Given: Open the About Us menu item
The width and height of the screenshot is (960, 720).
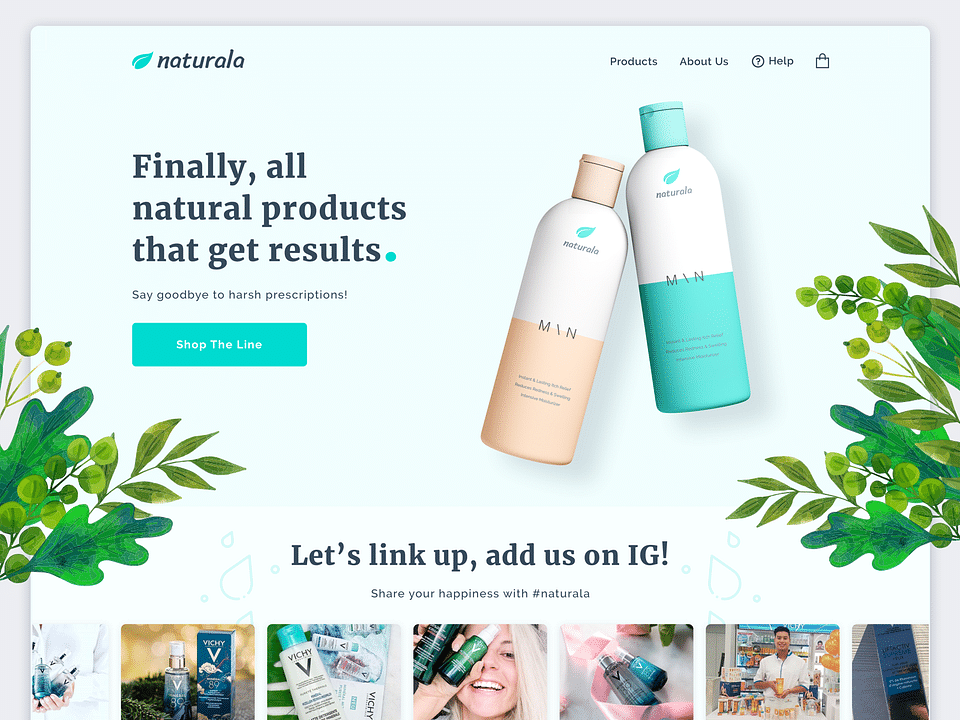Looking at the screenshot, I should point(704,61).
